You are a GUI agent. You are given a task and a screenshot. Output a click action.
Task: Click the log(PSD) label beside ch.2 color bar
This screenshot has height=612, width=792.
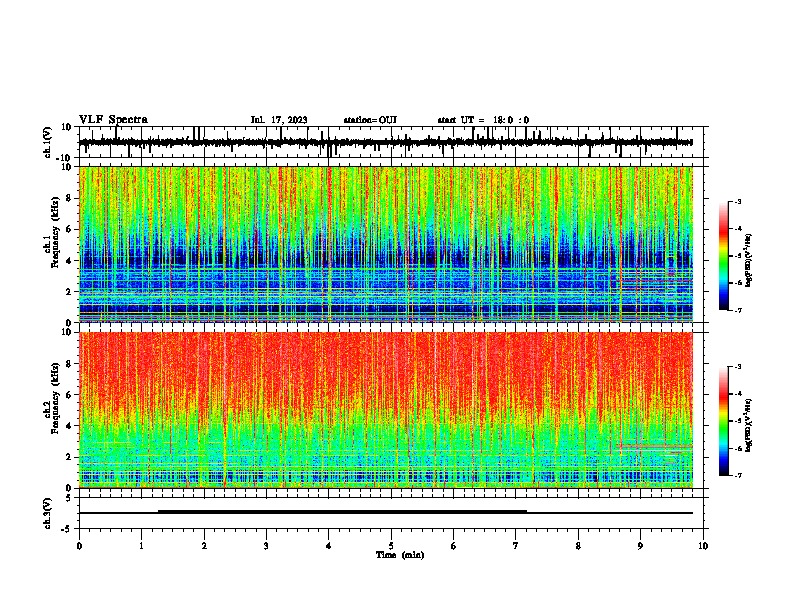tap(749, 425)
